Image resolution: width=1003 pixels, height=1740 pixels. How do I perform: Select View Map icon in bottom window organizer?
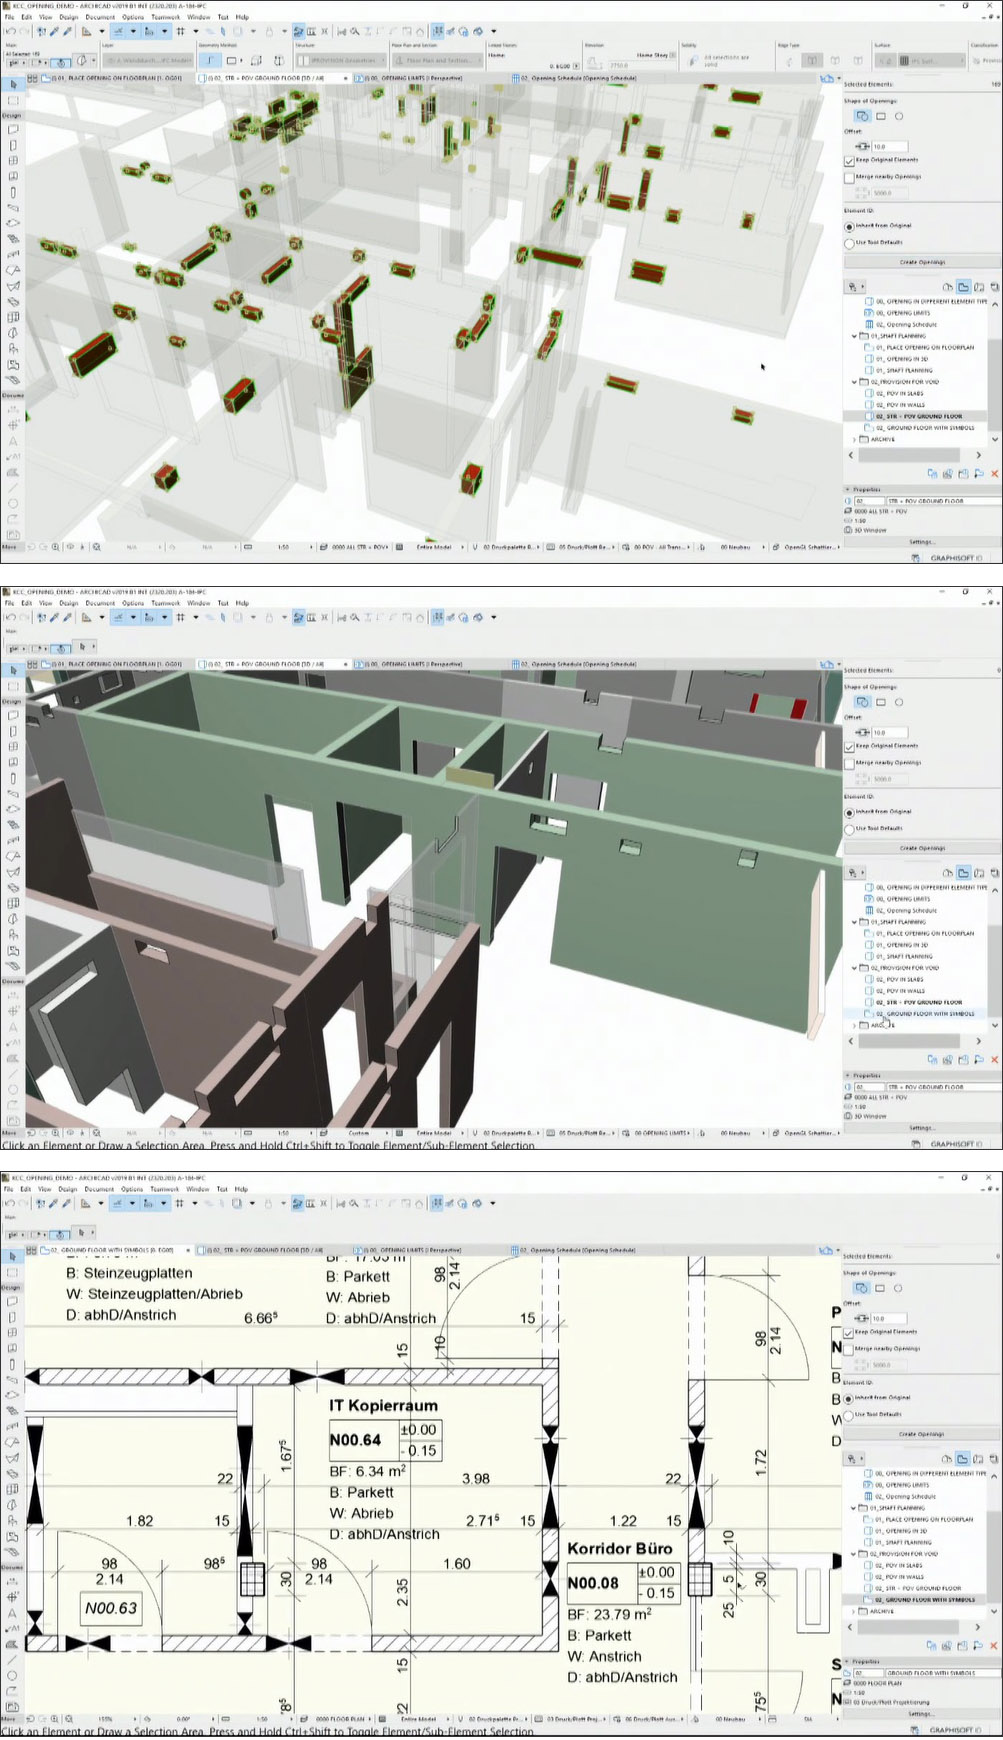tap(963, 1459)
